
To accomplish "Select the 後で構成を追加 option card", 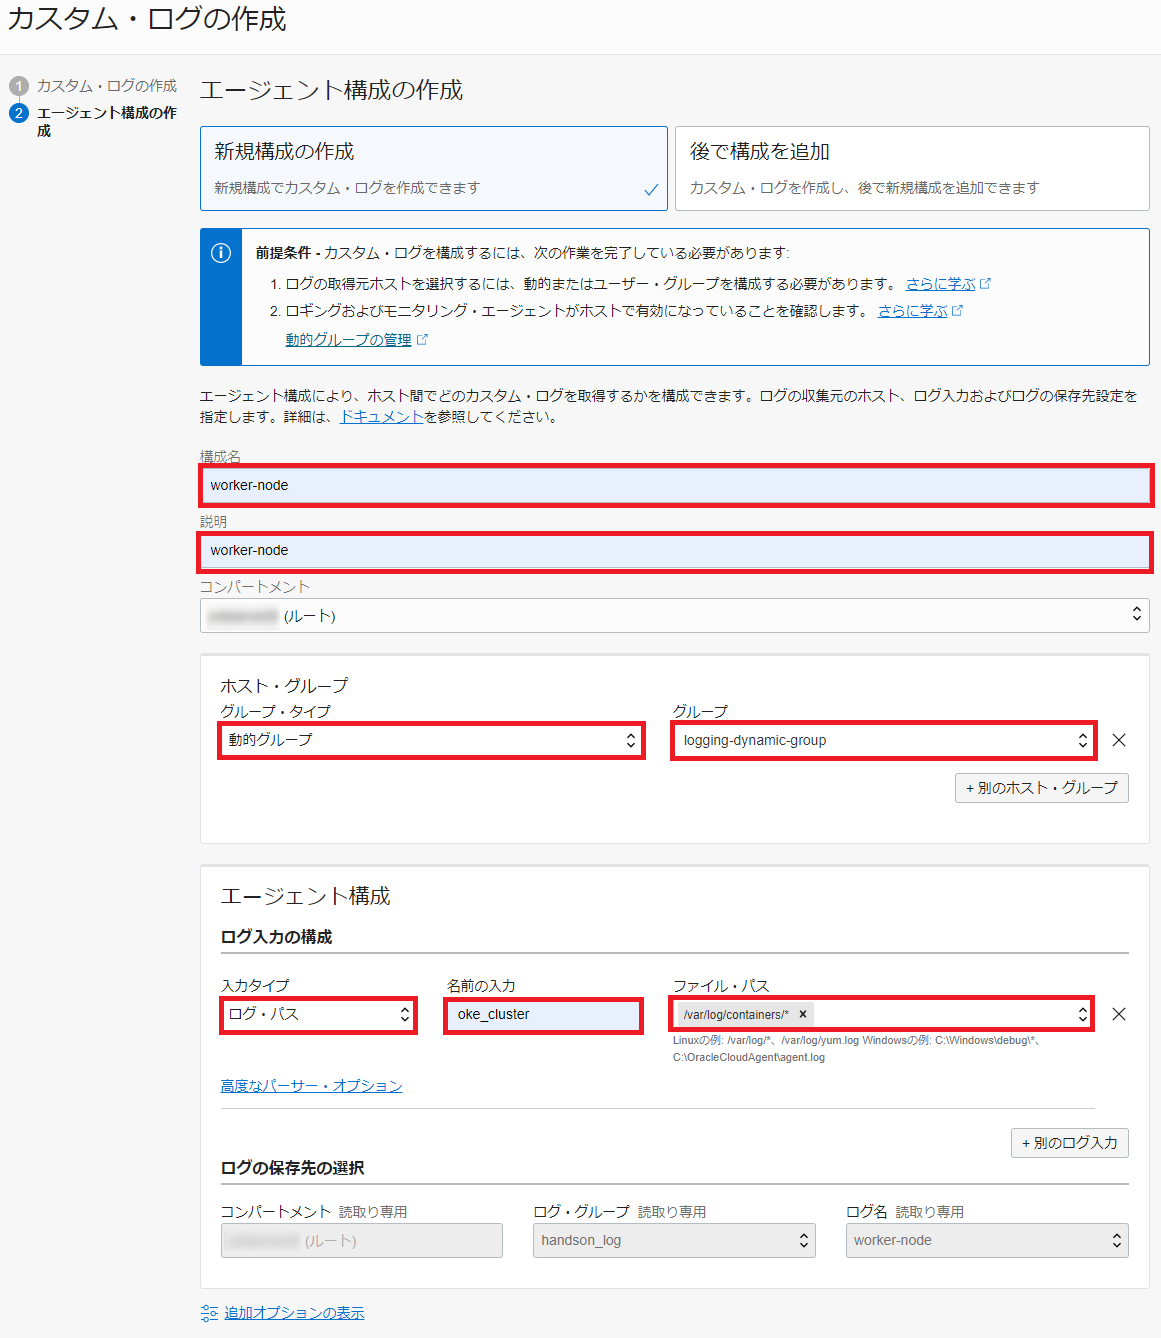I will (x=911, y=168).
